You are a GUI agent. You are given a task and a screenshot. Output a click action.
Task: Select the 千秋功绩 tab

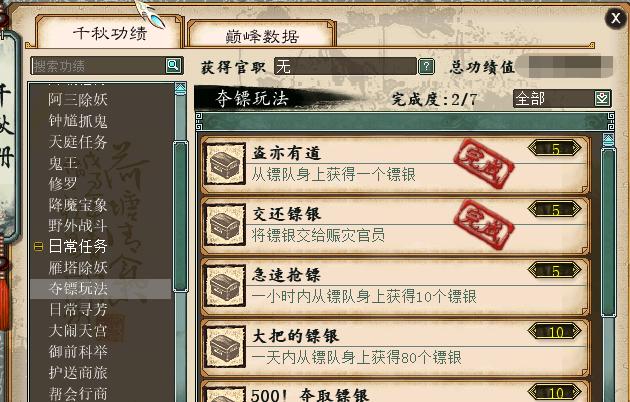coord(110,33)
